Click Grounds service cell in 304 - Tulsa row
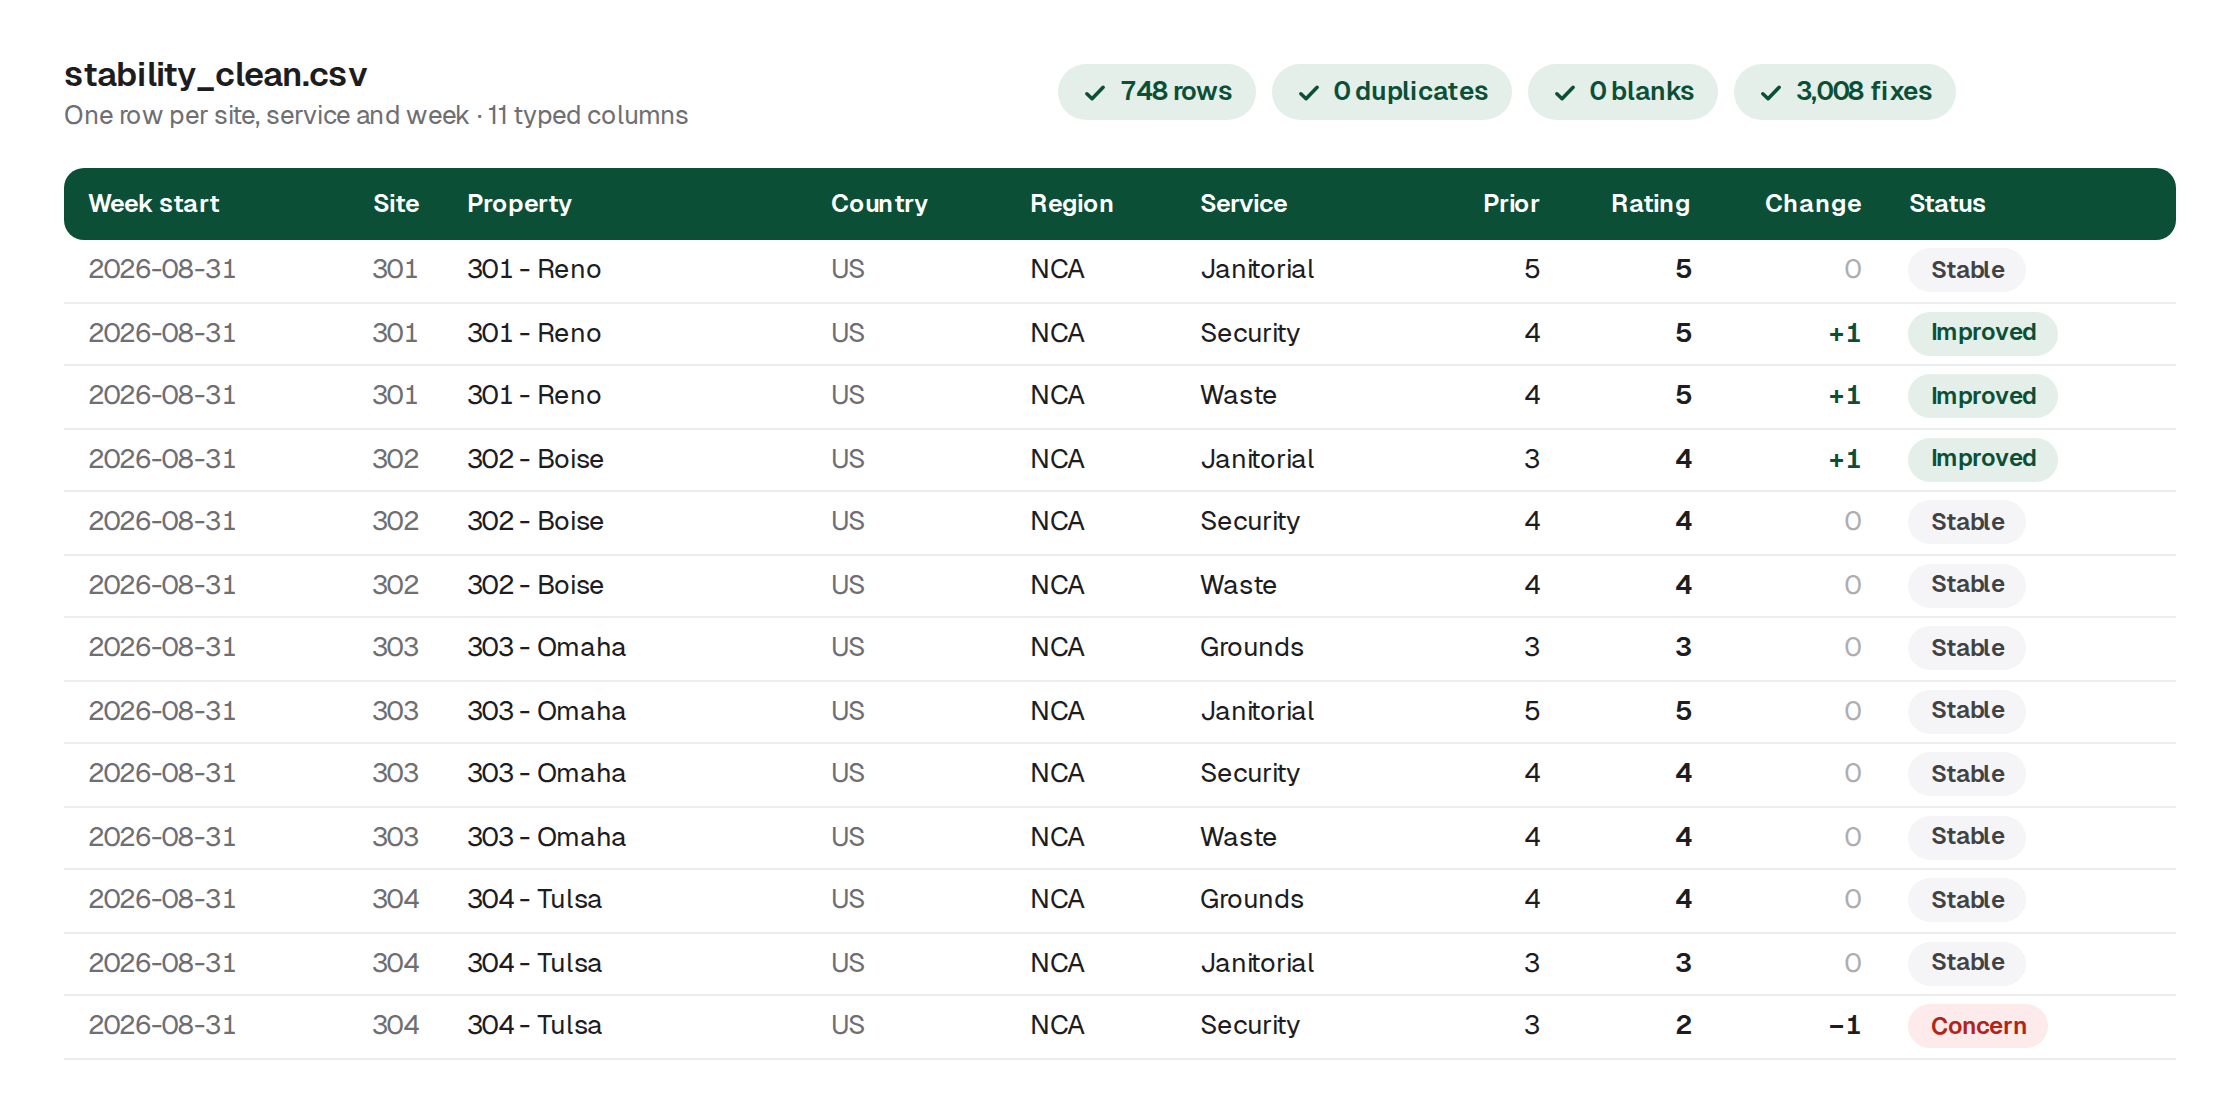 (x=1251, y=900)
